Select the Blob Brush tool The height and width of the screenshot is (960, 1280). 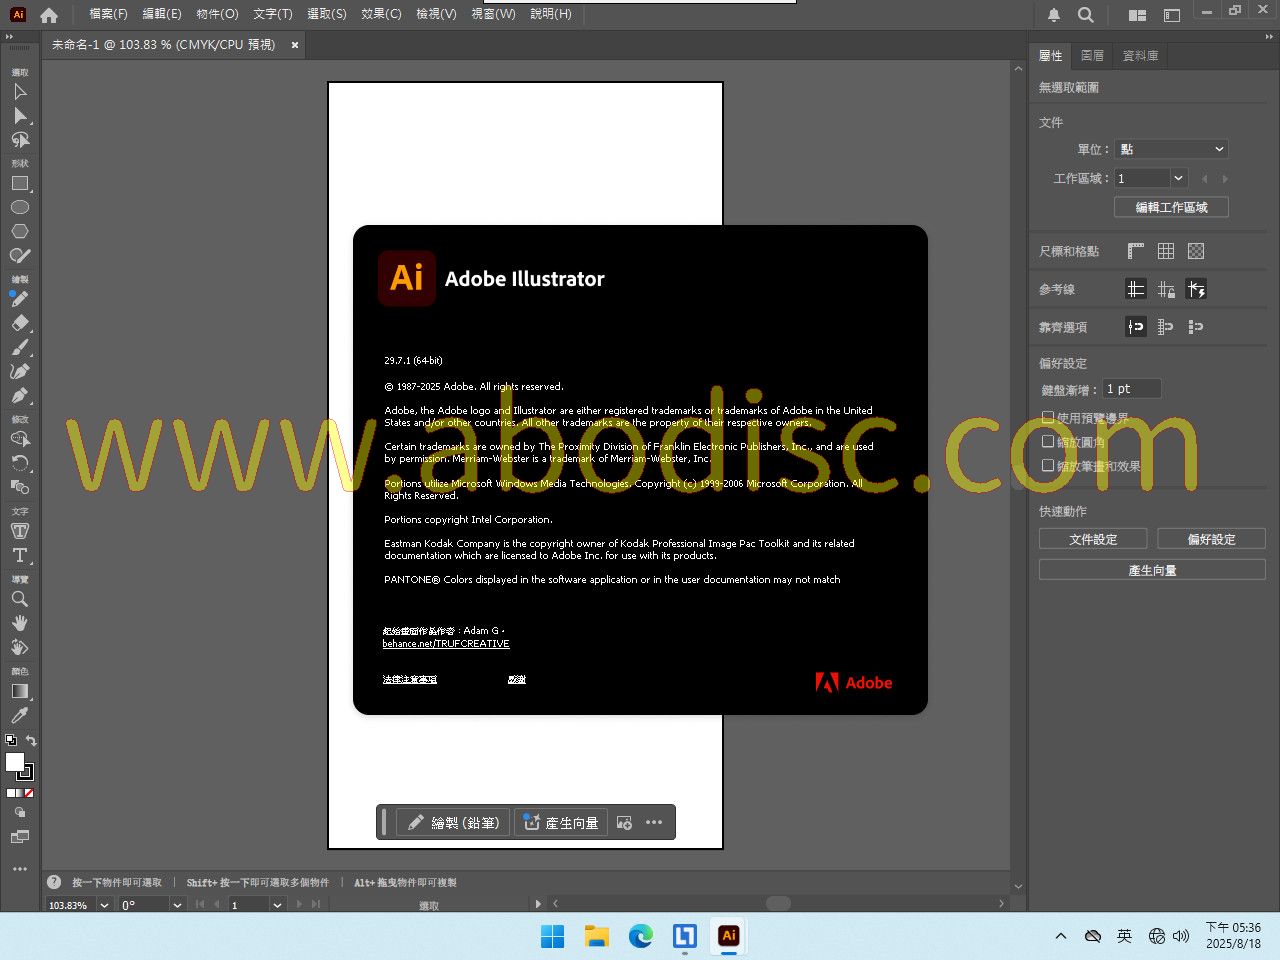coord(19,256)
